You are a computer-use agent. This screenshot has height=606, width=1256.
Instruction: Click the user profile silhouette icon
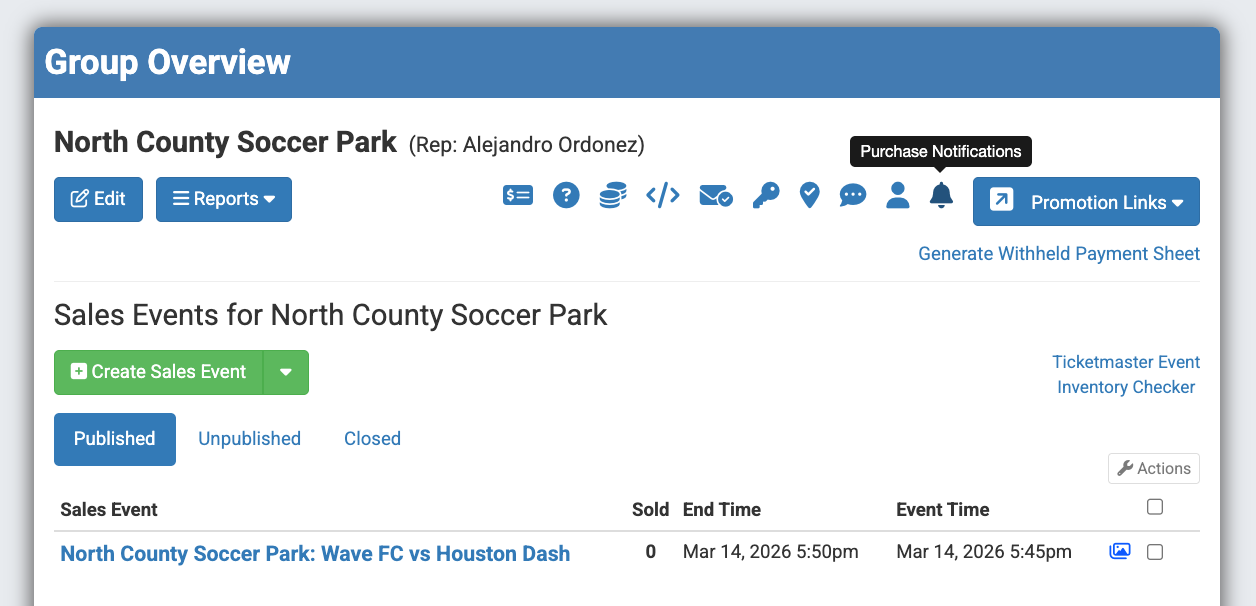coord(898,196)
